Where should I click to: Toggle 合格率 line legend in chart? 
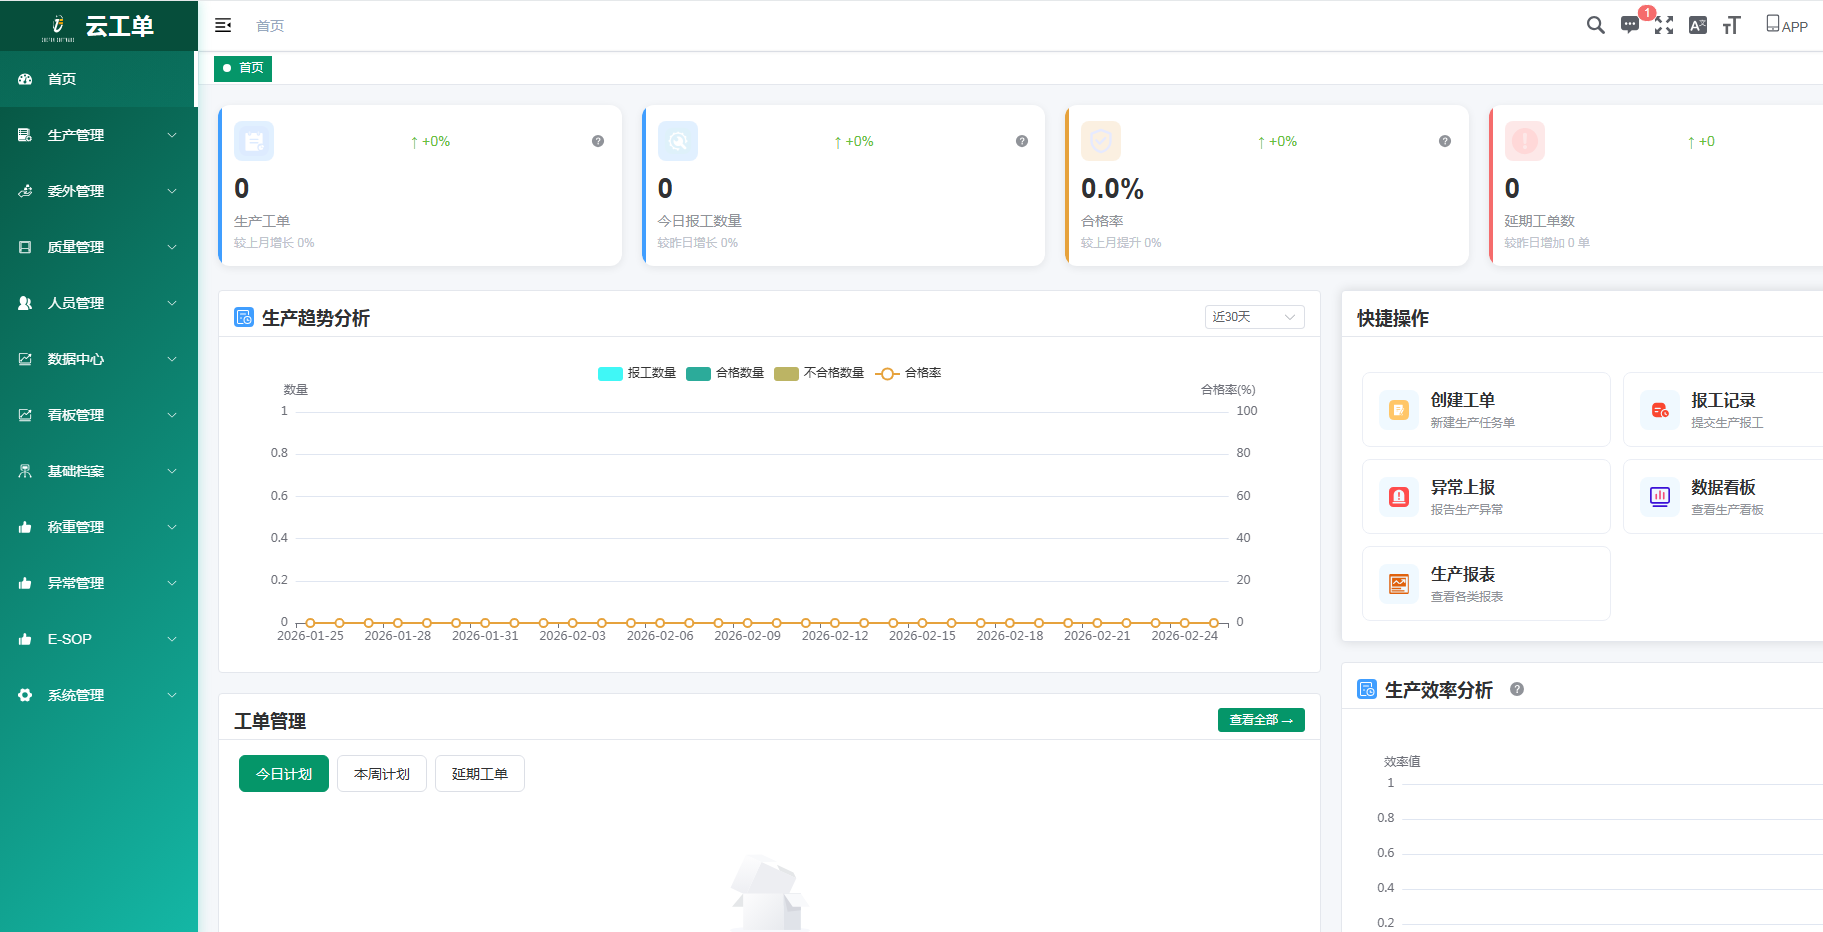(x=908, y=373)
